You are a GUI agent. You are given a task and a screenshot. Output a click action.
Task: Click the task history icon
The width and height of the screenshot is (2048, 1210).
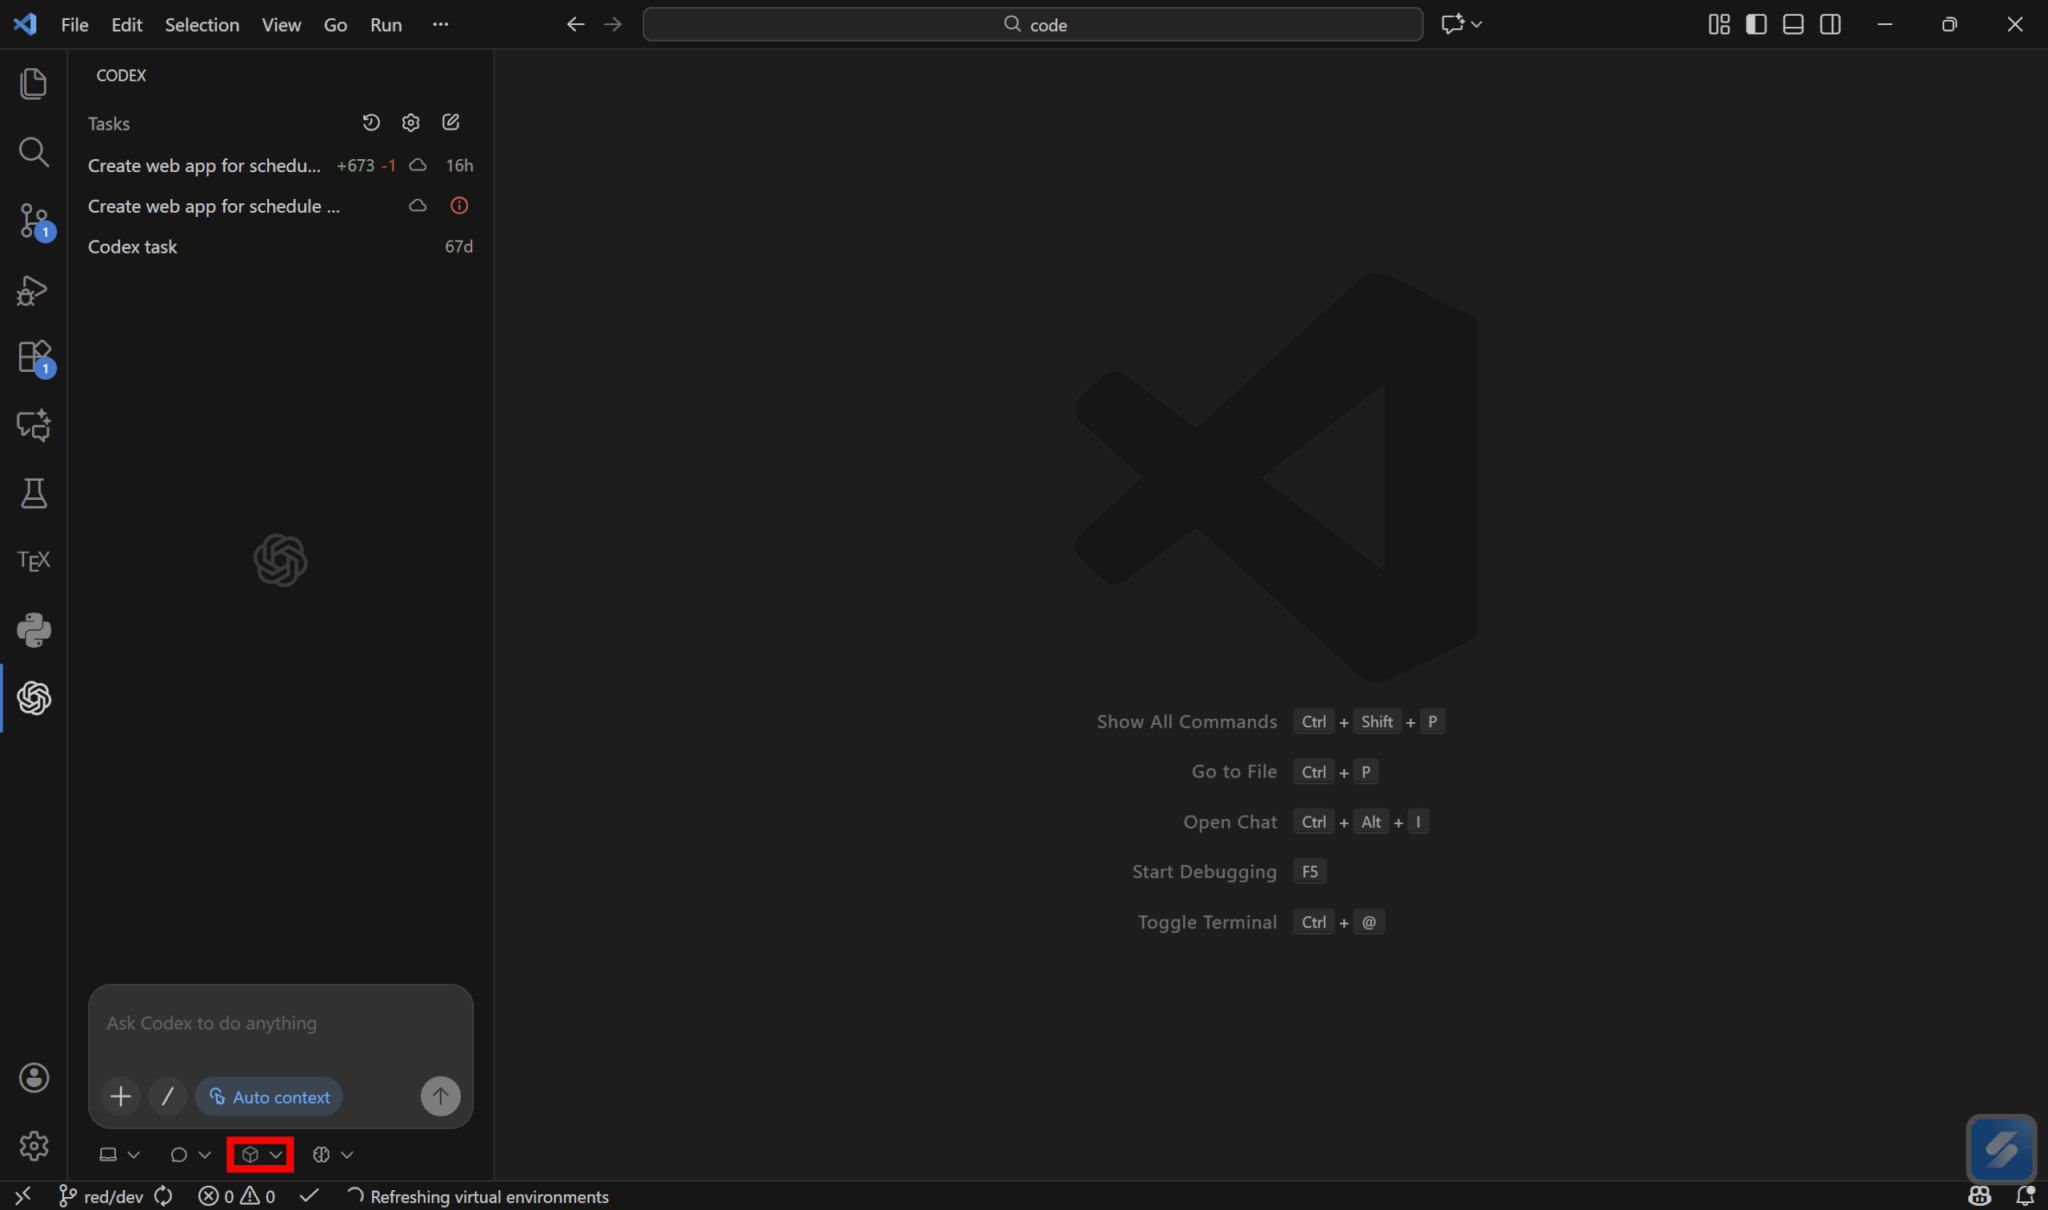pos(371,122)
